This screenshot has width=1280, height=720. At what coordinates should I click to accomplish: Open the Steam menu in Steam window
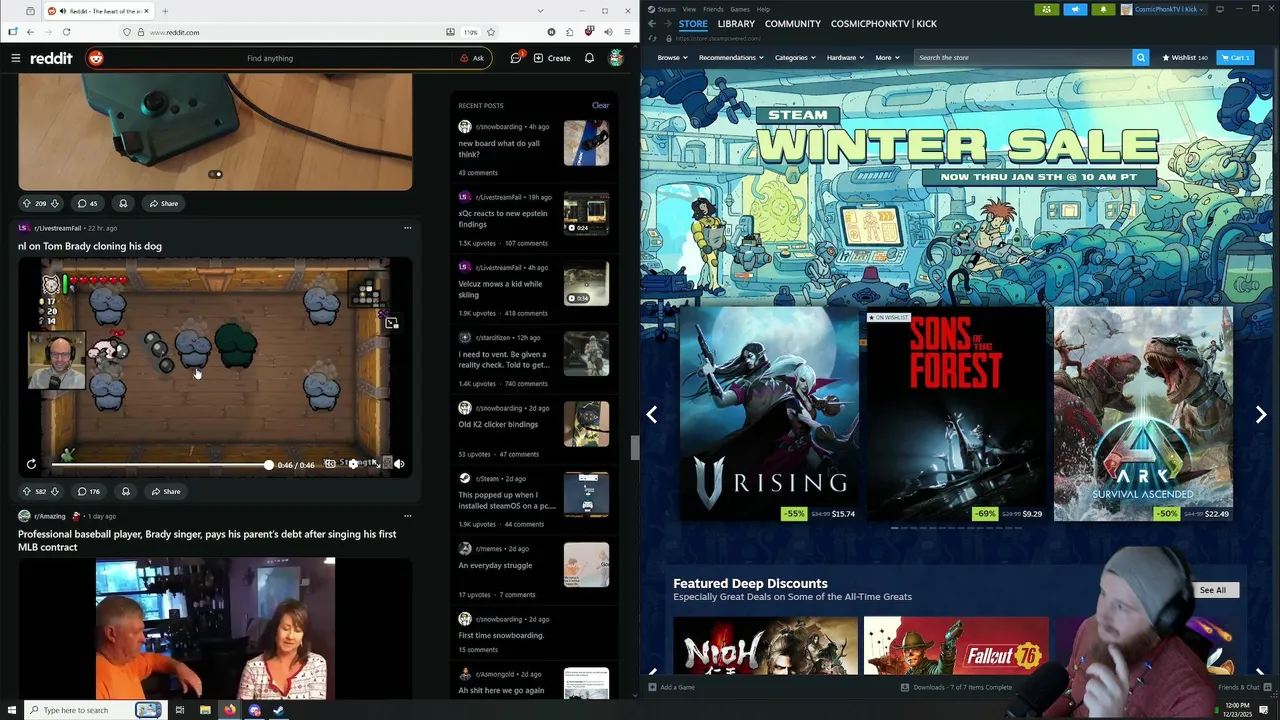[662, 9]
